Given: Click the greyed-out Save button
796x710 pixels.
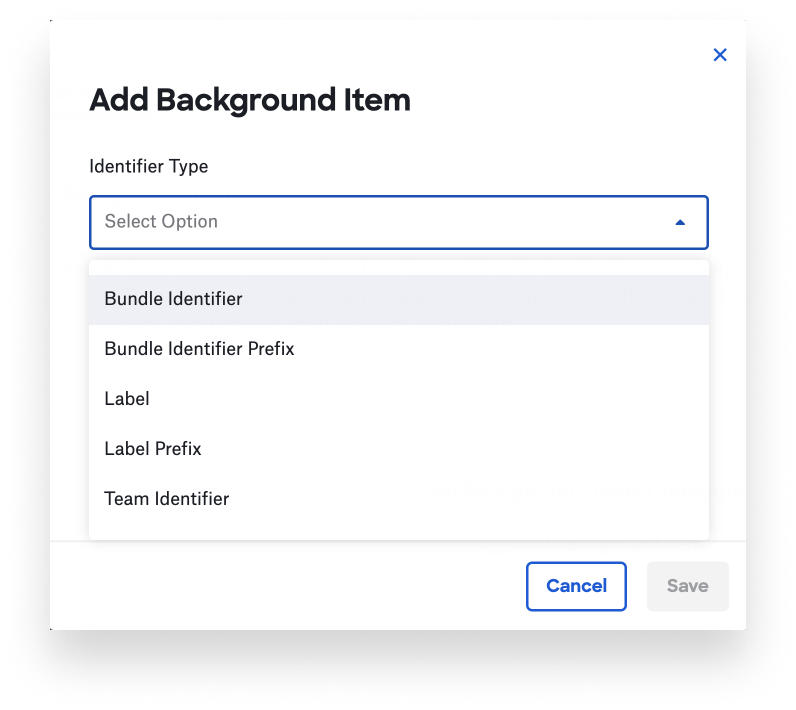Looking at the screenshot, I should (x=687, y=586).
